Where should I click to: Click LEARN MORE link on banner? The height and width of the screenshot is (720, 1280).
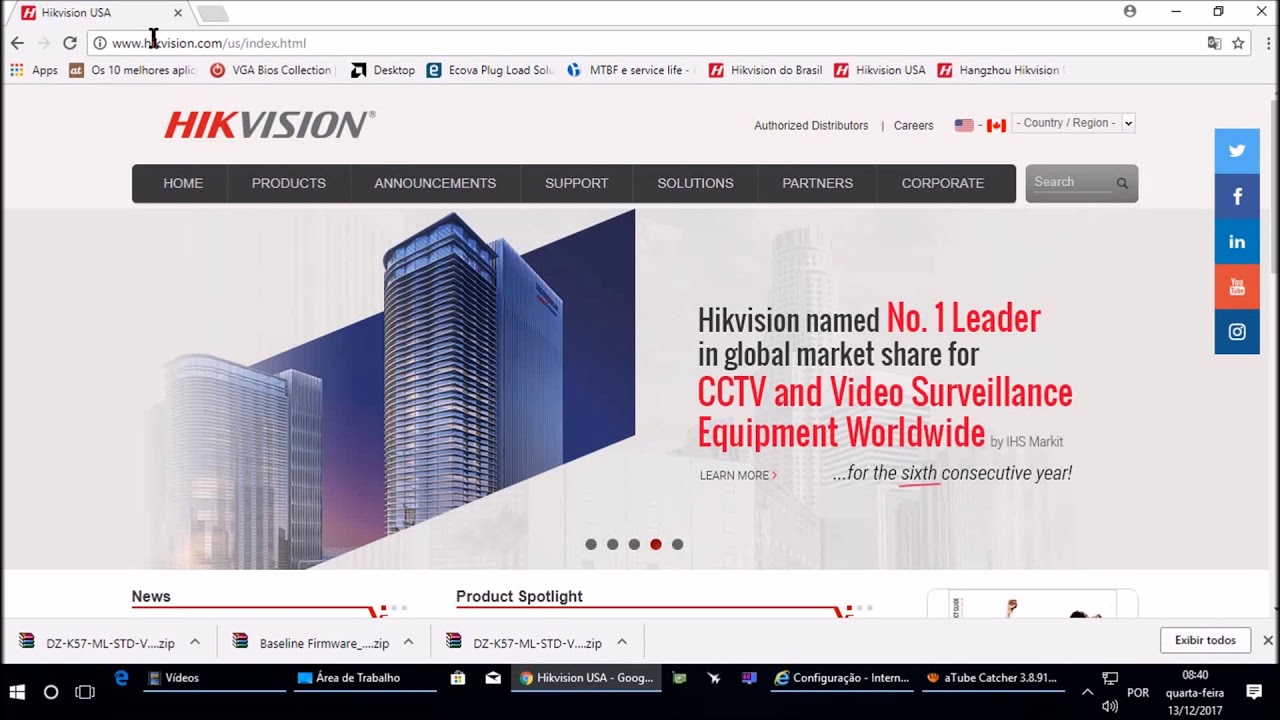[738, 475]
